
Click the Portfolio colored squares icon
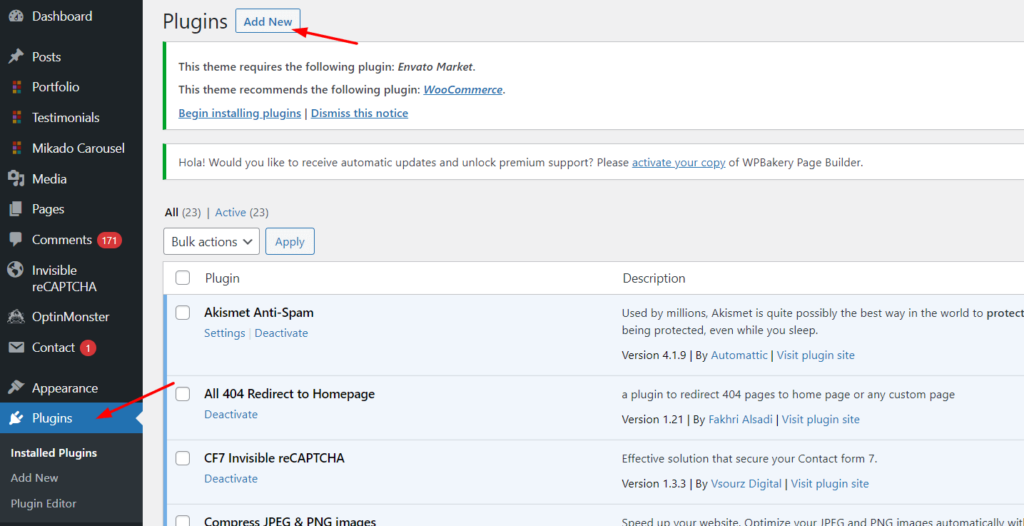16,87
